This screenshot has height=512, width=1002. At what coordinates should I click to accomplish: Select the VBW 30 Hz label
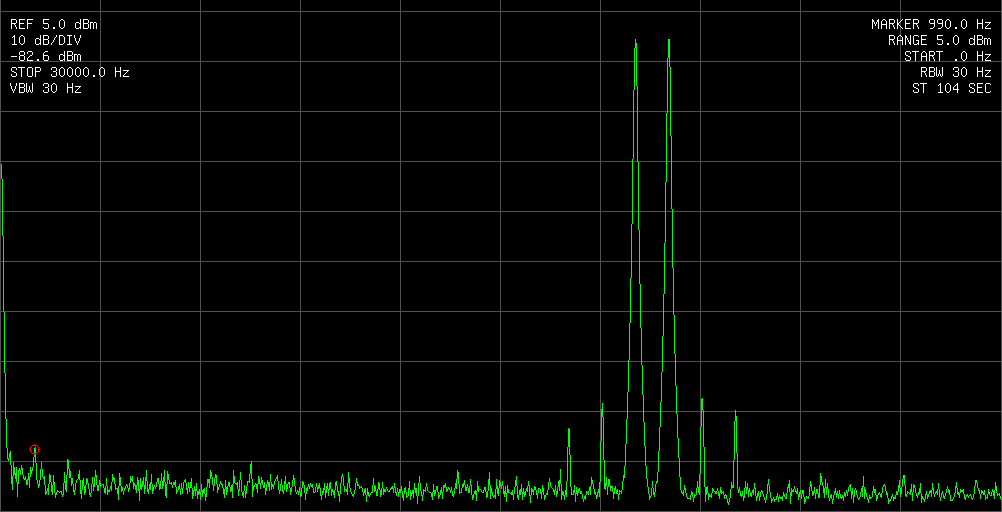coord(46,89)
